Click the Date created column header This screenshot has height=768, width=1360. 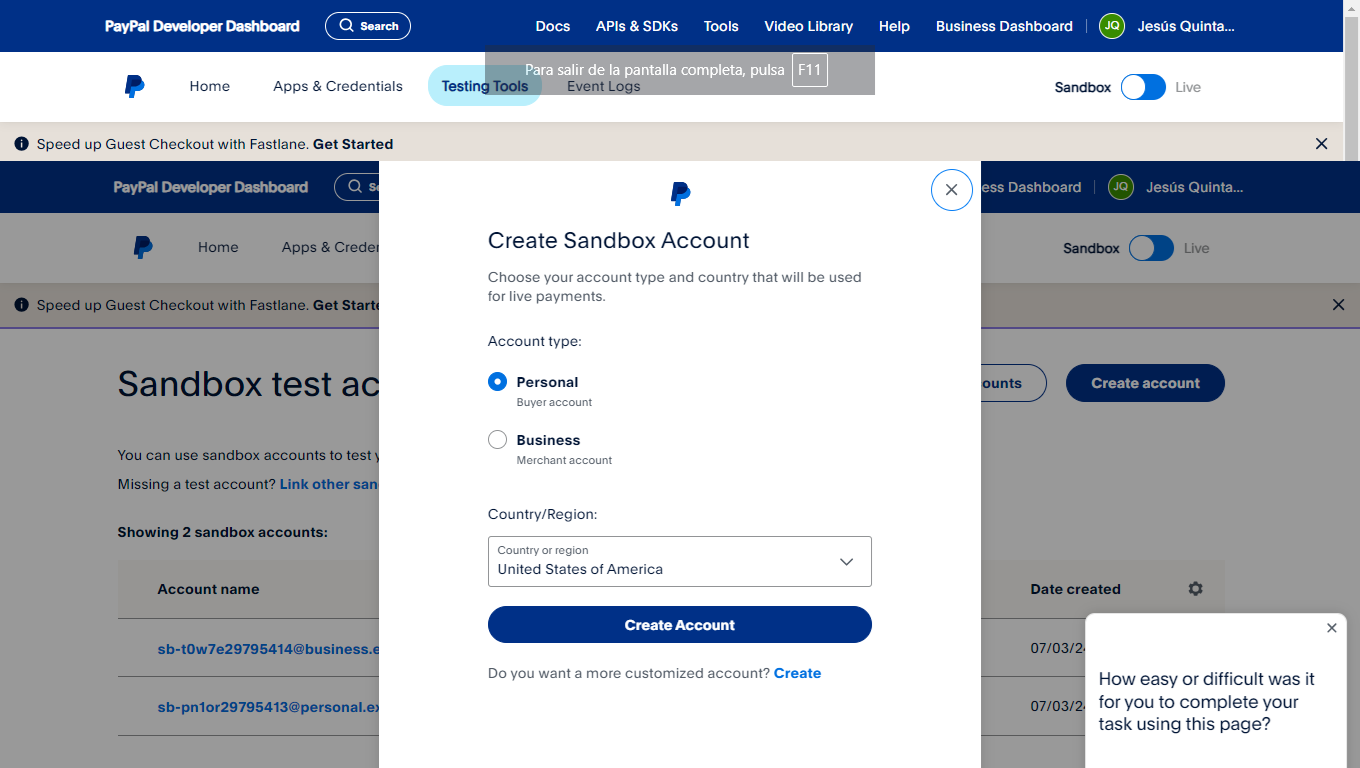[x=1075, y=589]
